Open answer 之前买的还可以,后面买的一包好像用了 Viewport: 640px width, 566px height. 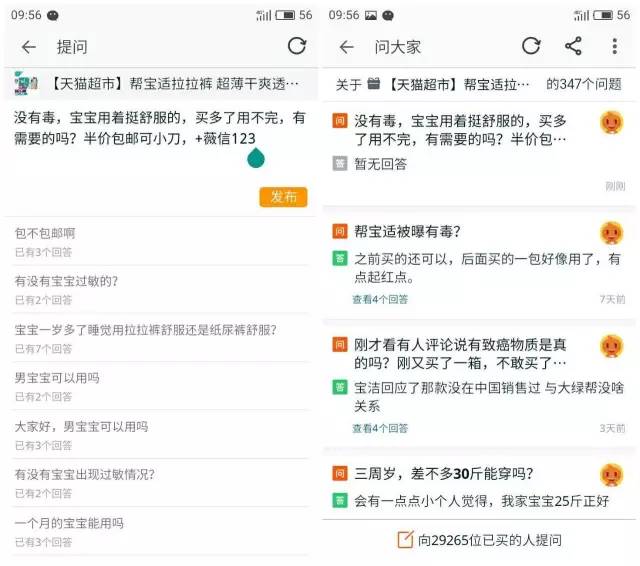coord(487,268)
